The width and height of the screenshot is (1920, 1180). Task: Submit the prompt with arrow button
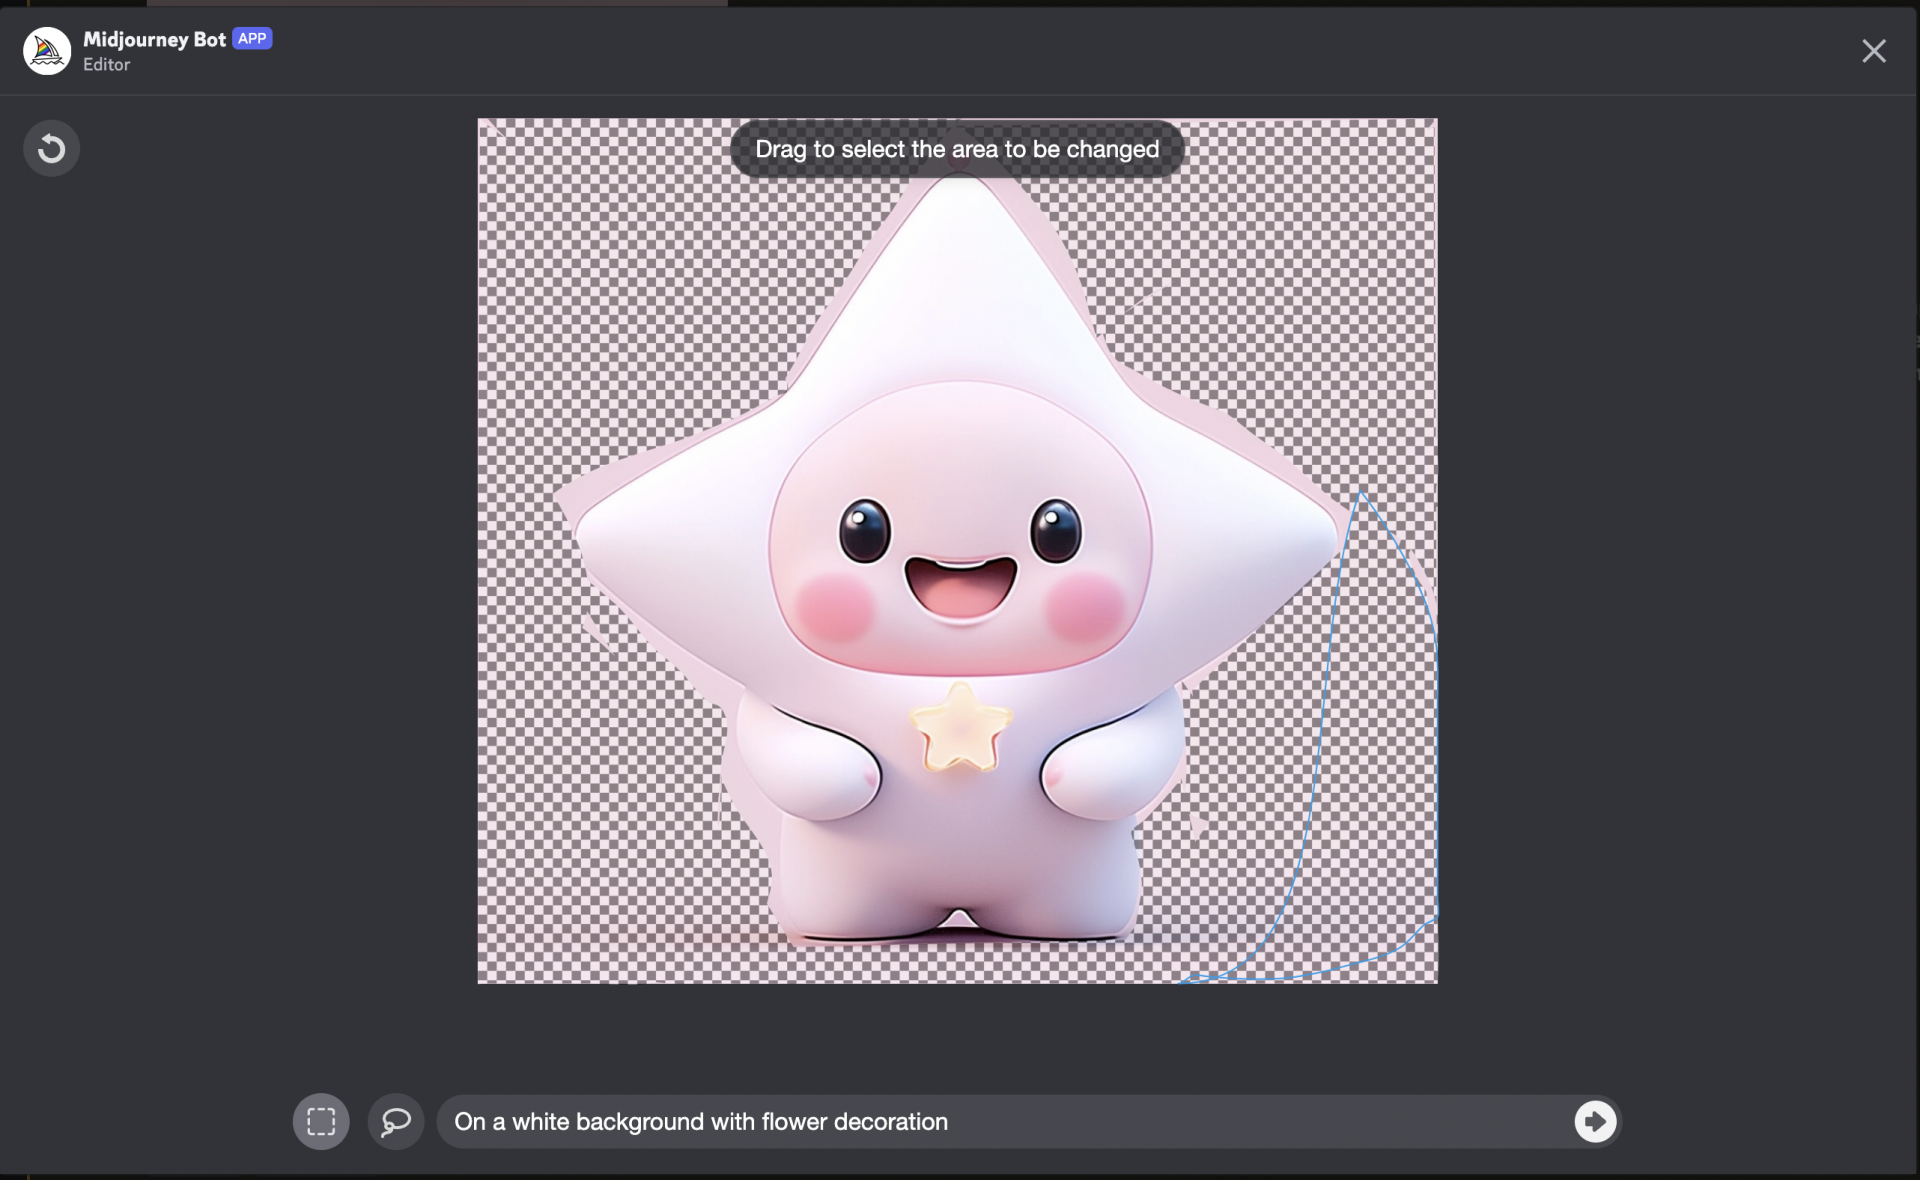(x=1595, y=1121)
